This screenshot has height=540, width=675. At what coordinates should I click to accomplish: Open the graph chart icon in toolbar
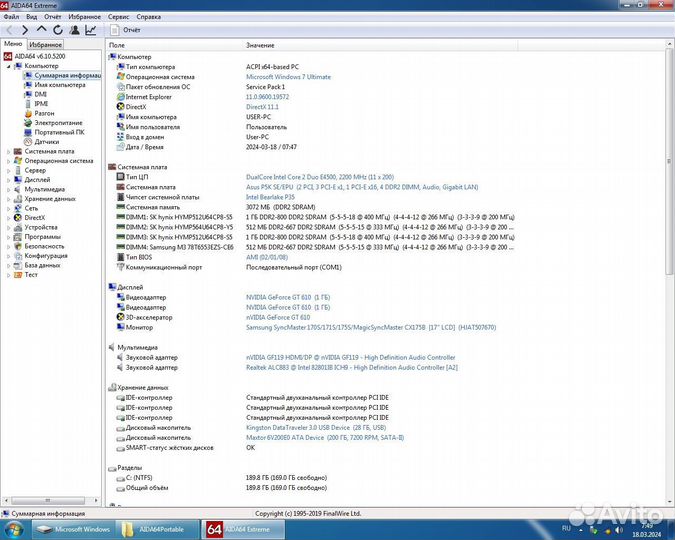click(91, 30)
